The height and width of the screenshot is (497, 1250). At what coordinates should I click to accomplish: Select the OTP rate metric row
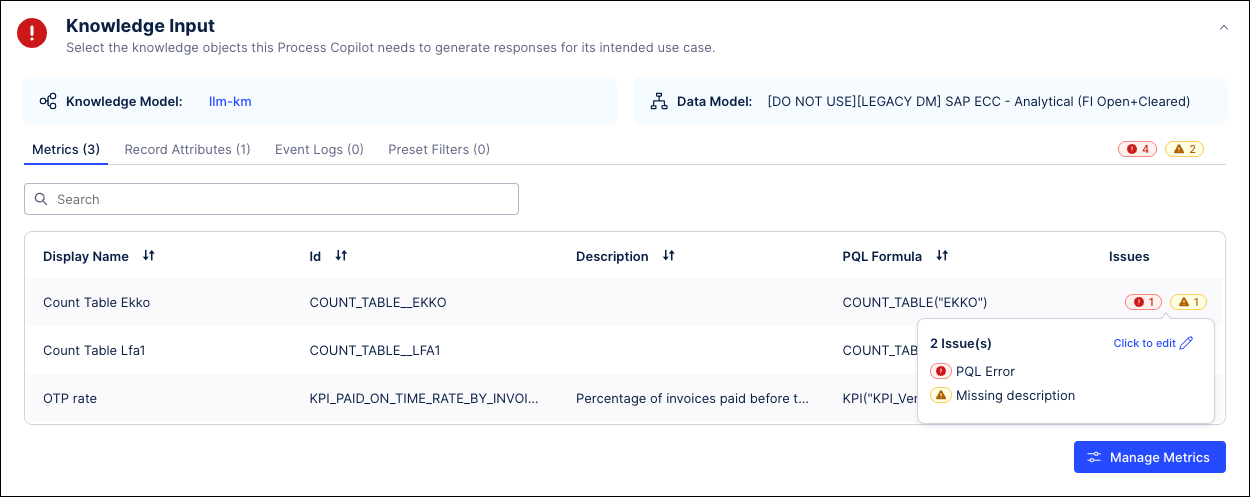coord(624,398)
